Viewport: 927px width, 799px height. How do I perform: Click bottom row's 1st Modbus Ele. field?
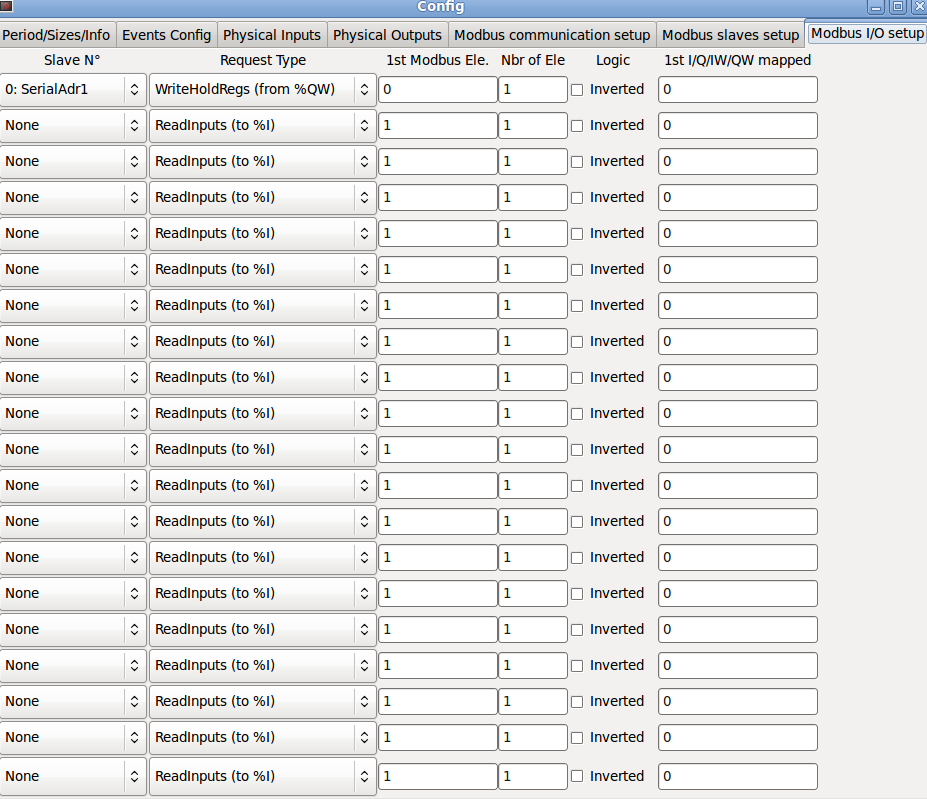[x=437, y=777]
